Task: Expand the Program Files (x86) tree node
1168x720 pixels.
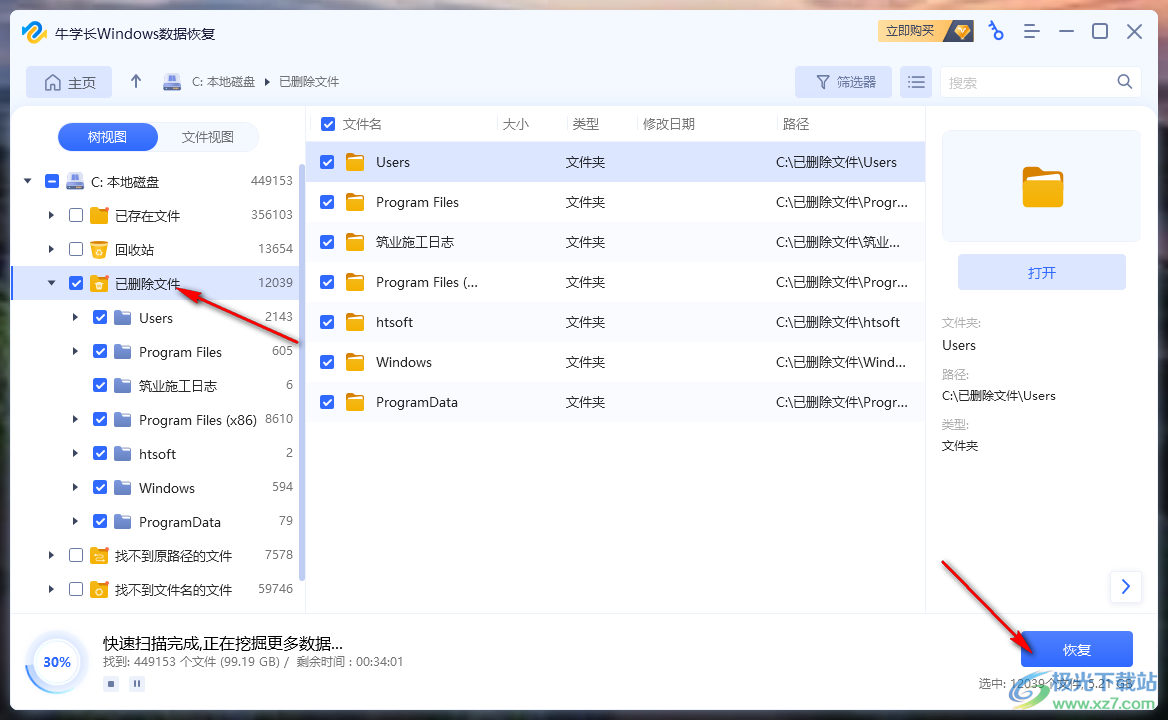Action: [x=75, y=419]
